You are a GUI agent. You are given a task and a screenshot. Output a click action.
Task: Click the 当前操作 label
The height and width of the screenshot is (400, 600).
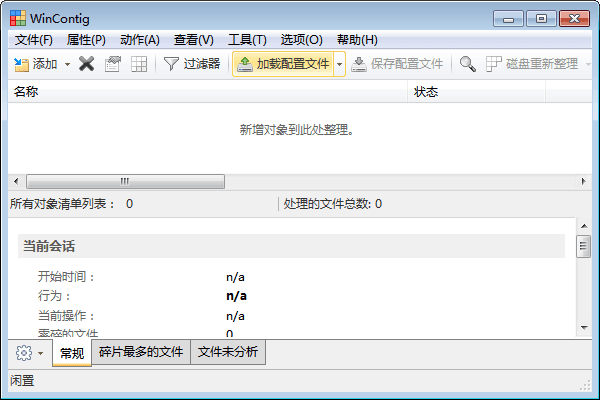65,316
